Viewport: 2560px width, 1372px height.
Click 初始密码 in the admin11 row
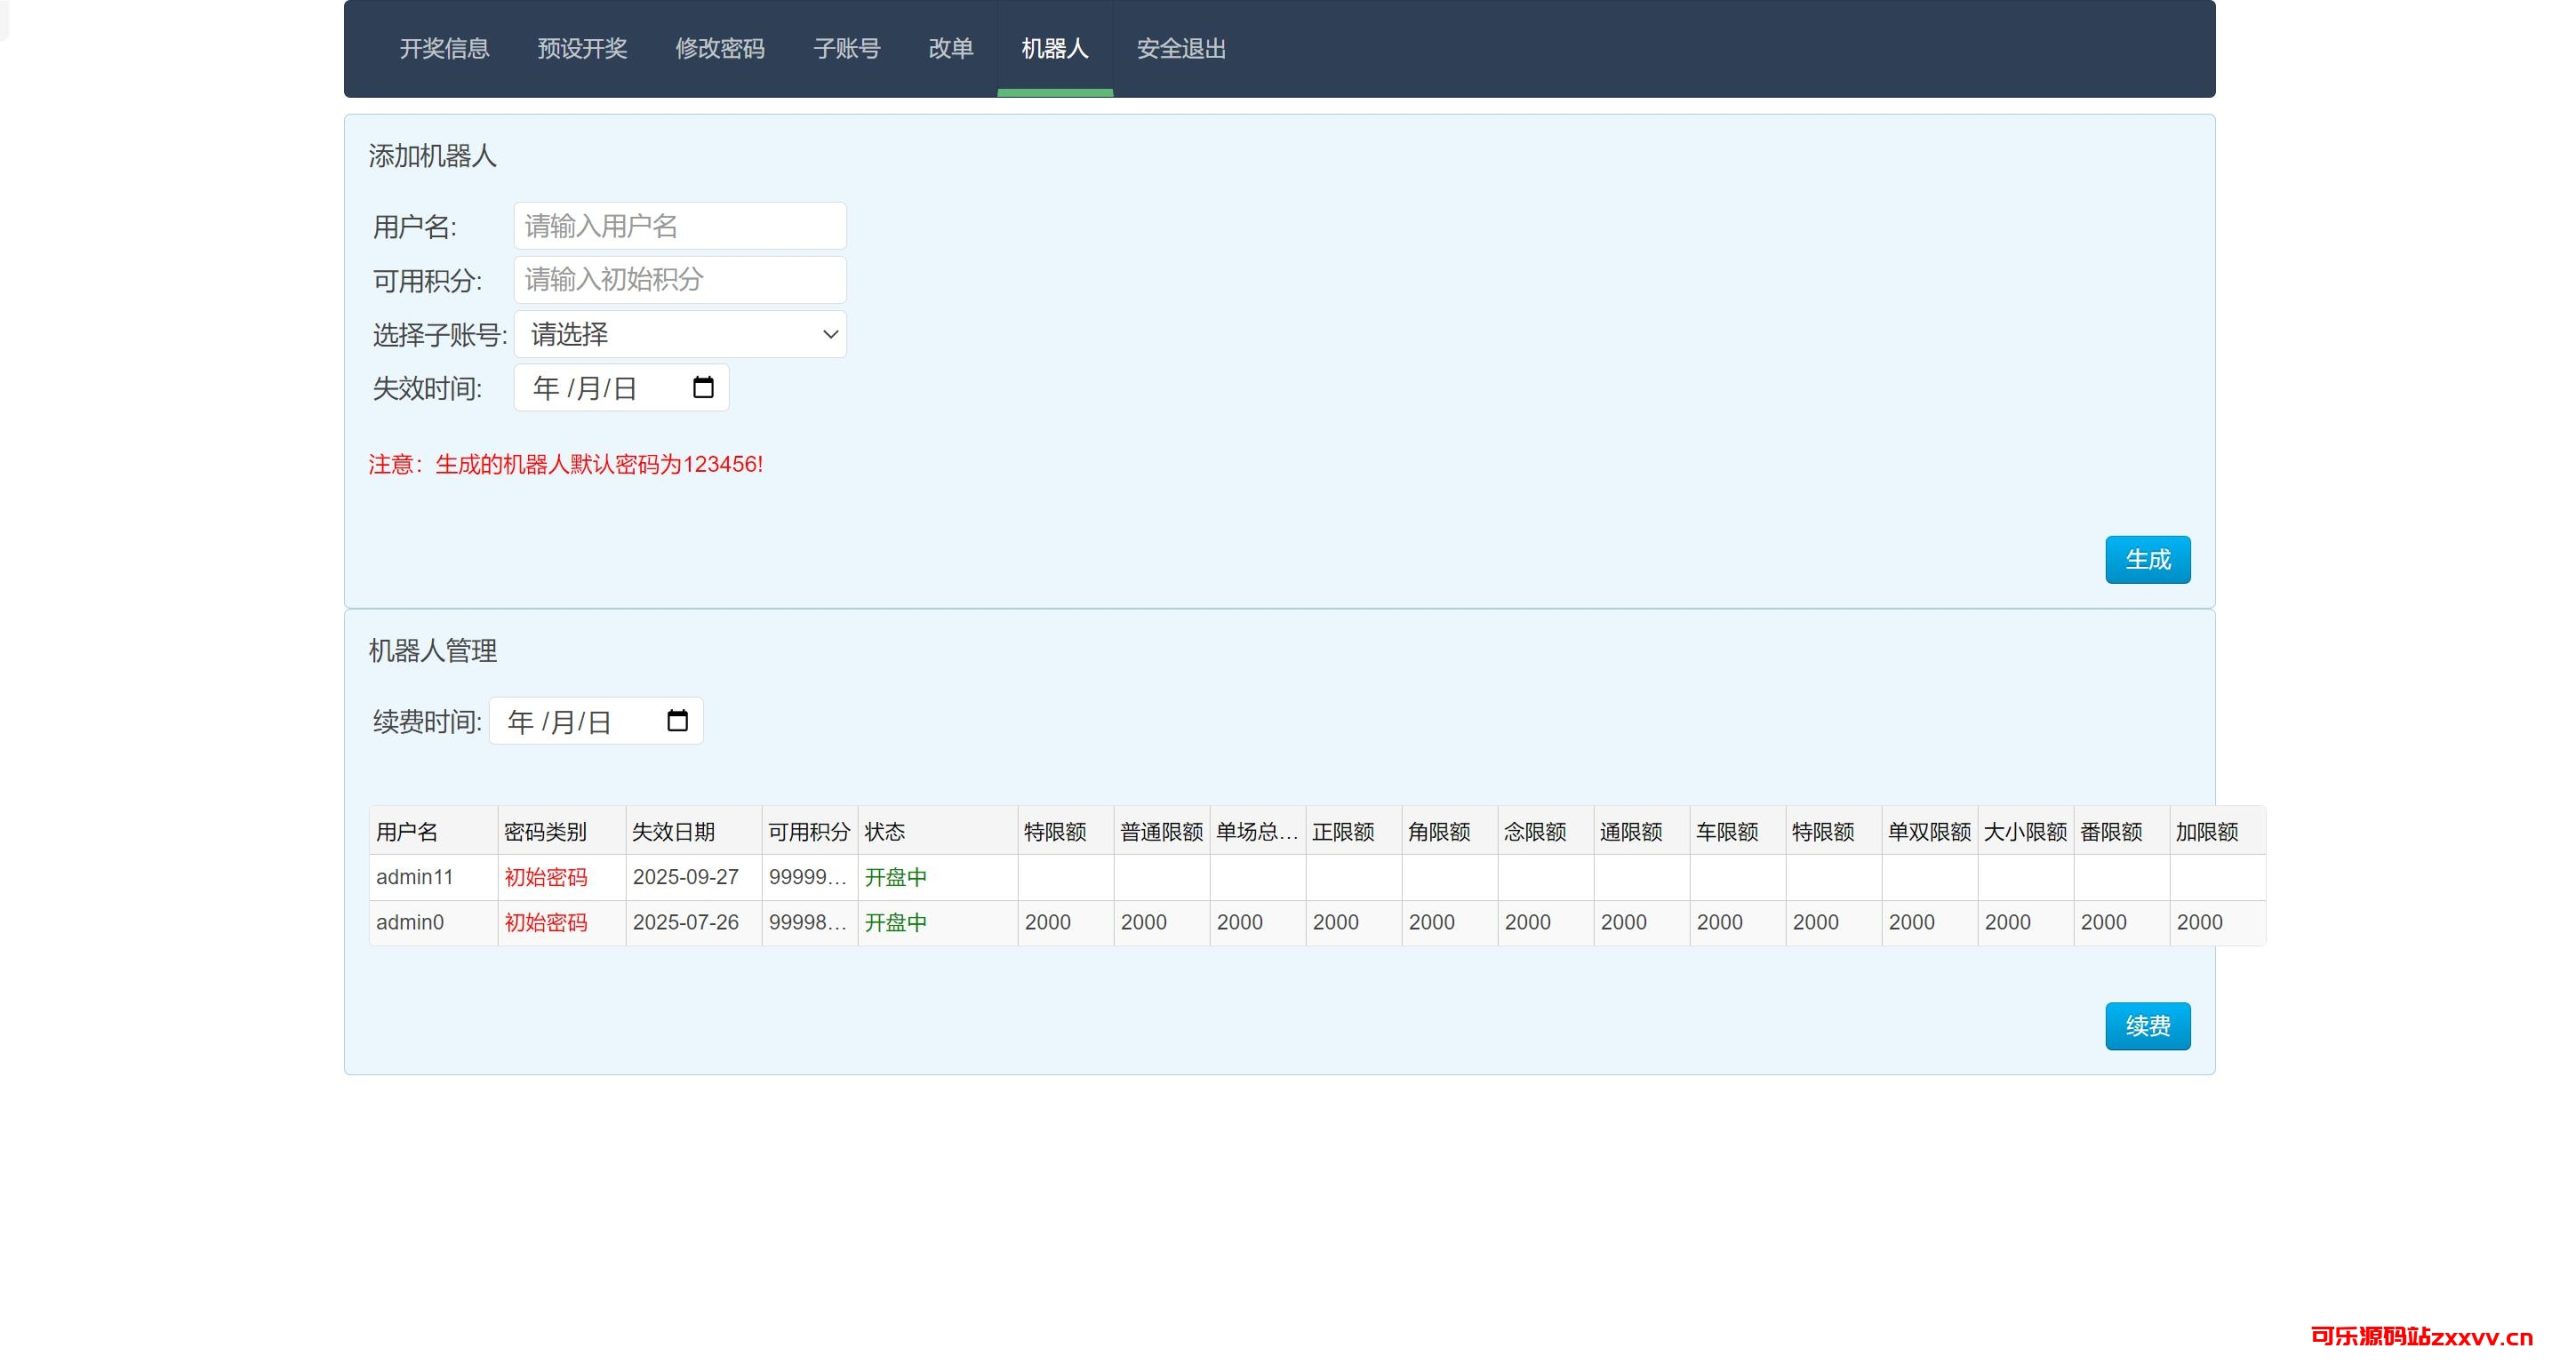click(546, 877)
